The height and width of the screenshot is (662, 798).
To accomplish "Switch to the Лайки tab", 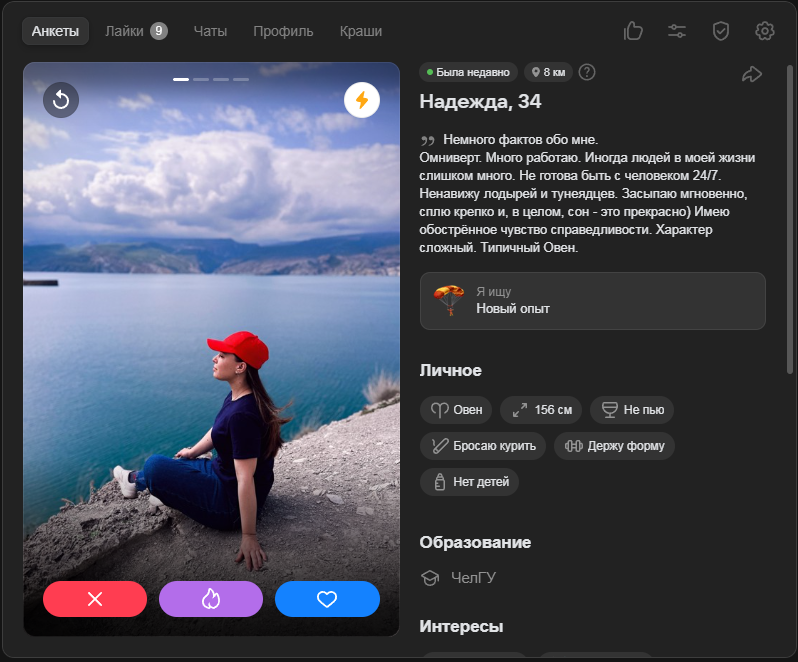I will 136,31.
